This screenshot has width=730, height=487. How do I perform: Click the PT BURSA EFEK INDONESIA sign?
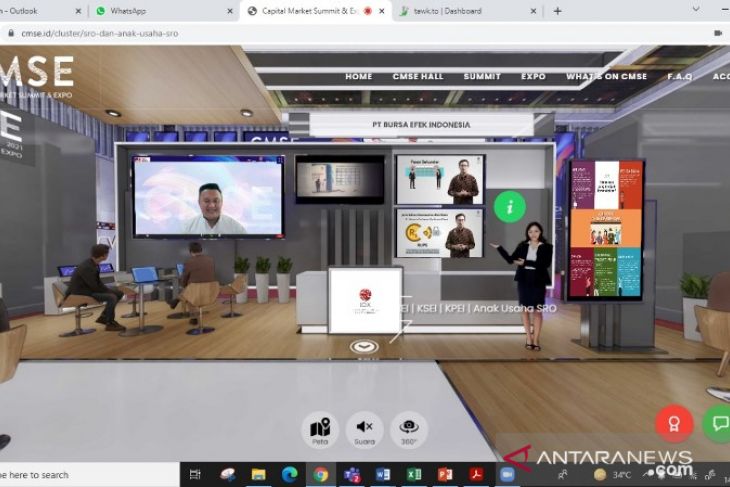click(x=421, y=125)
